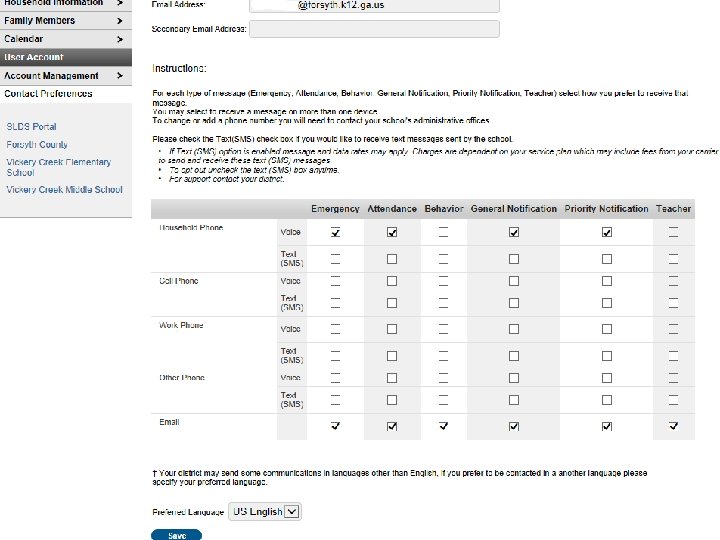
Task: Enable Other Phone Text General Notification
Action: coord(514,400)
